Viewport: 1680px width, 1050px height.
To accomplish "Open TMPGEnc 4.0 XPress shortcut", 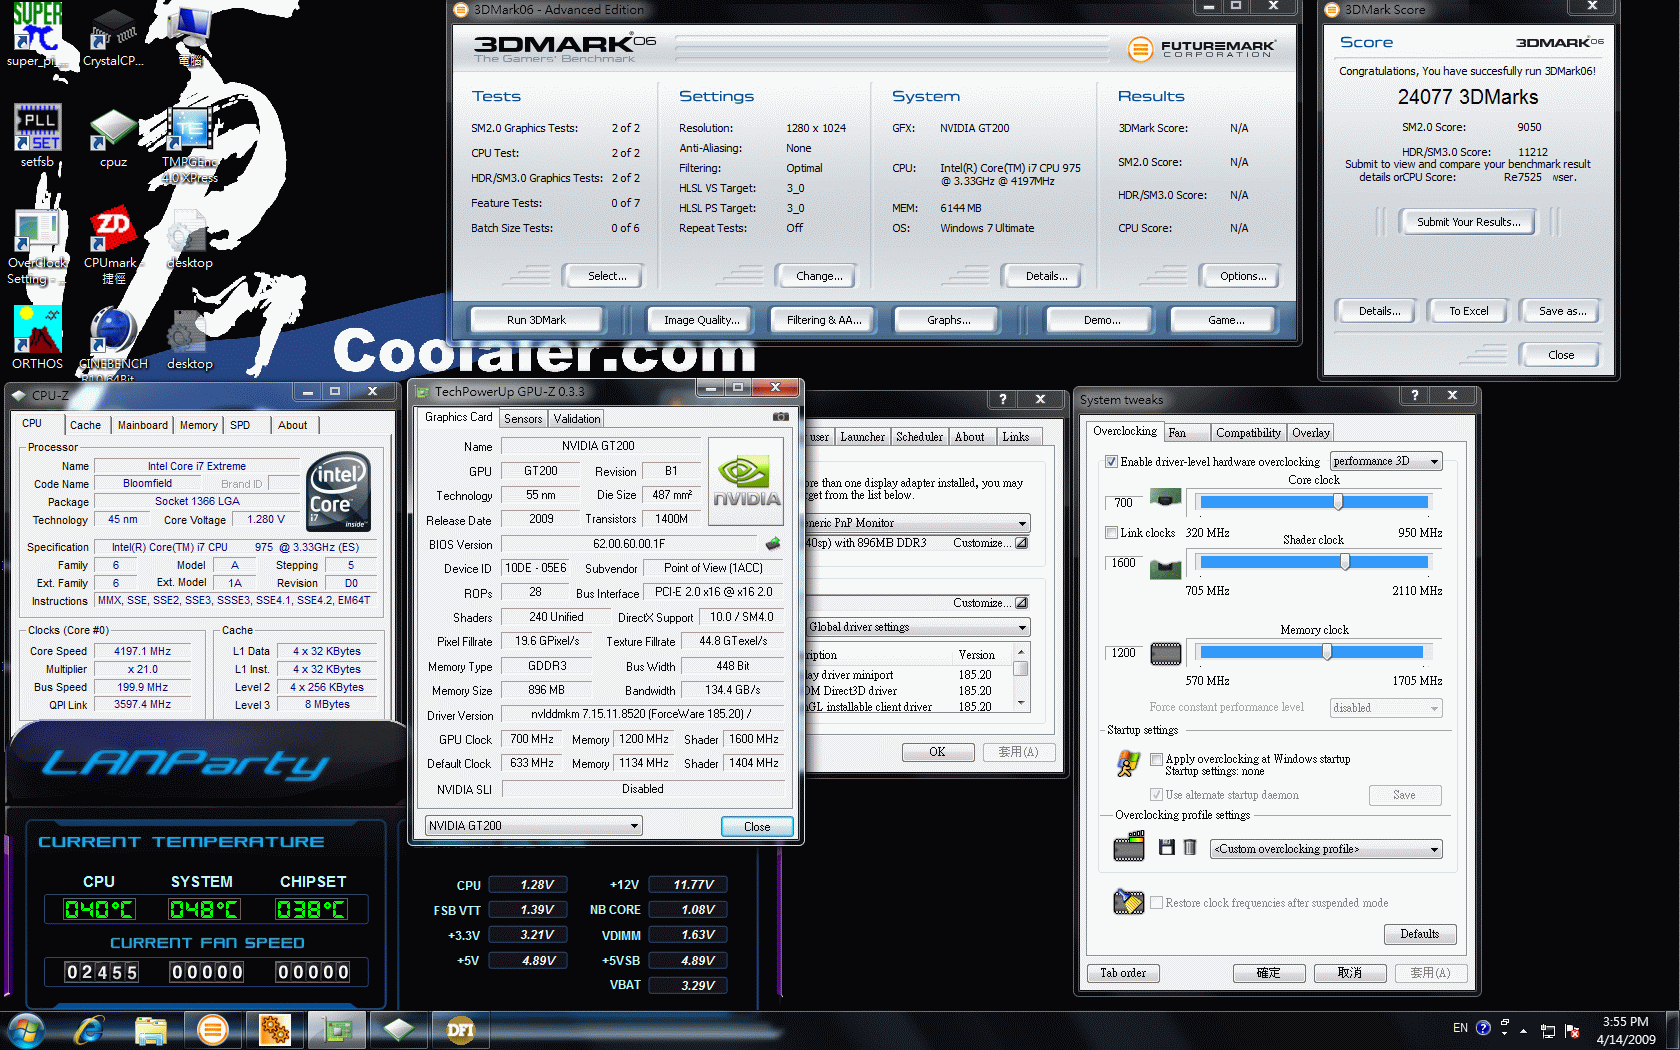I will click(190, 145).
